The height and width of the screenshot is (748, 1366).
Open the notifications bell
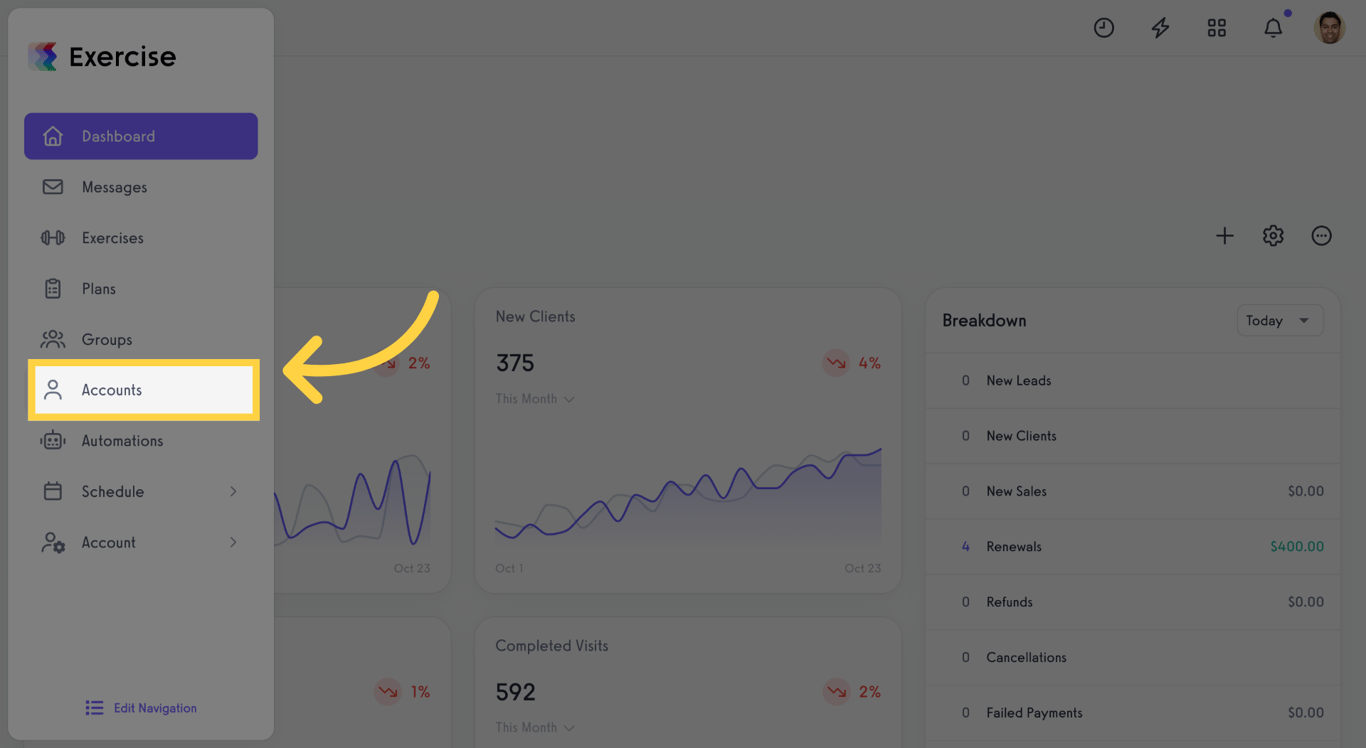1273,28
